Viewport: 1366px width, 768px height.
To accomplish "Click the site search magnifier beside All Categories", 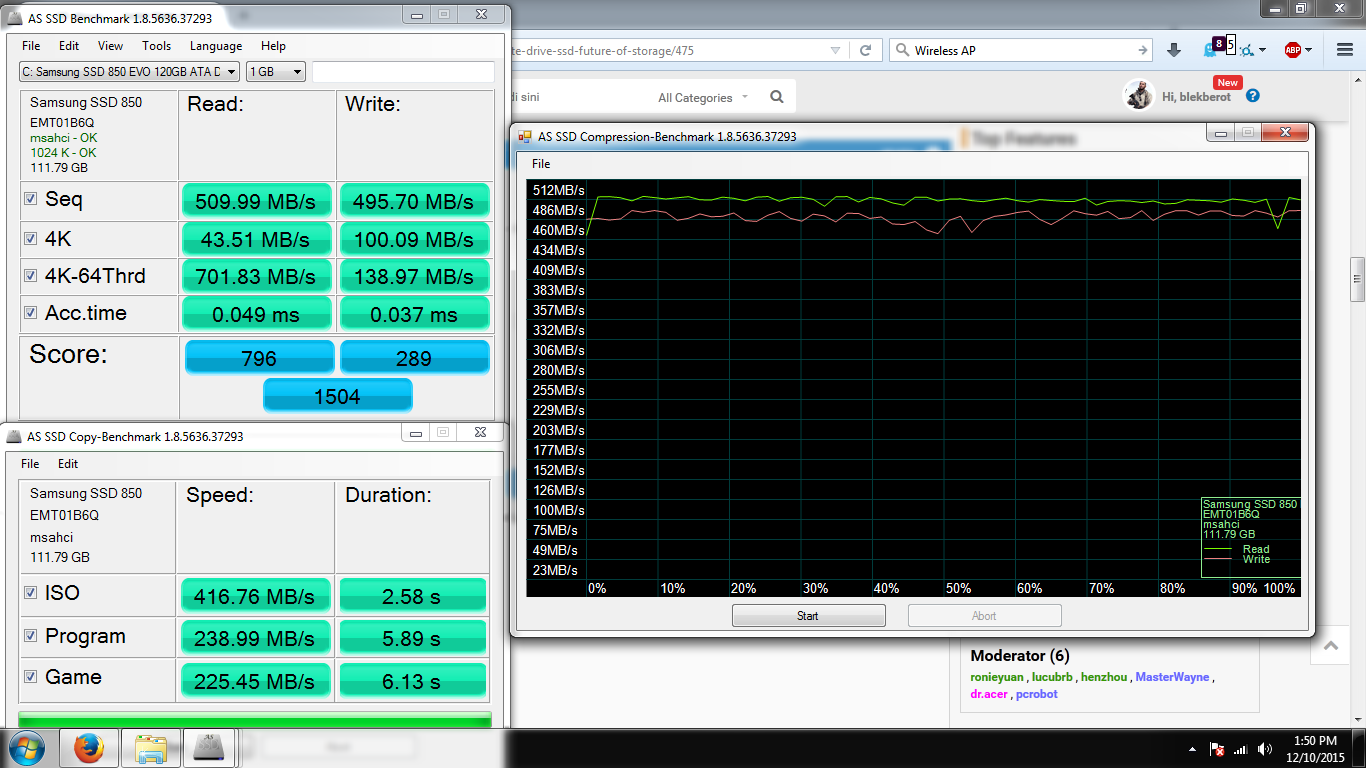I will click(777, 97).
